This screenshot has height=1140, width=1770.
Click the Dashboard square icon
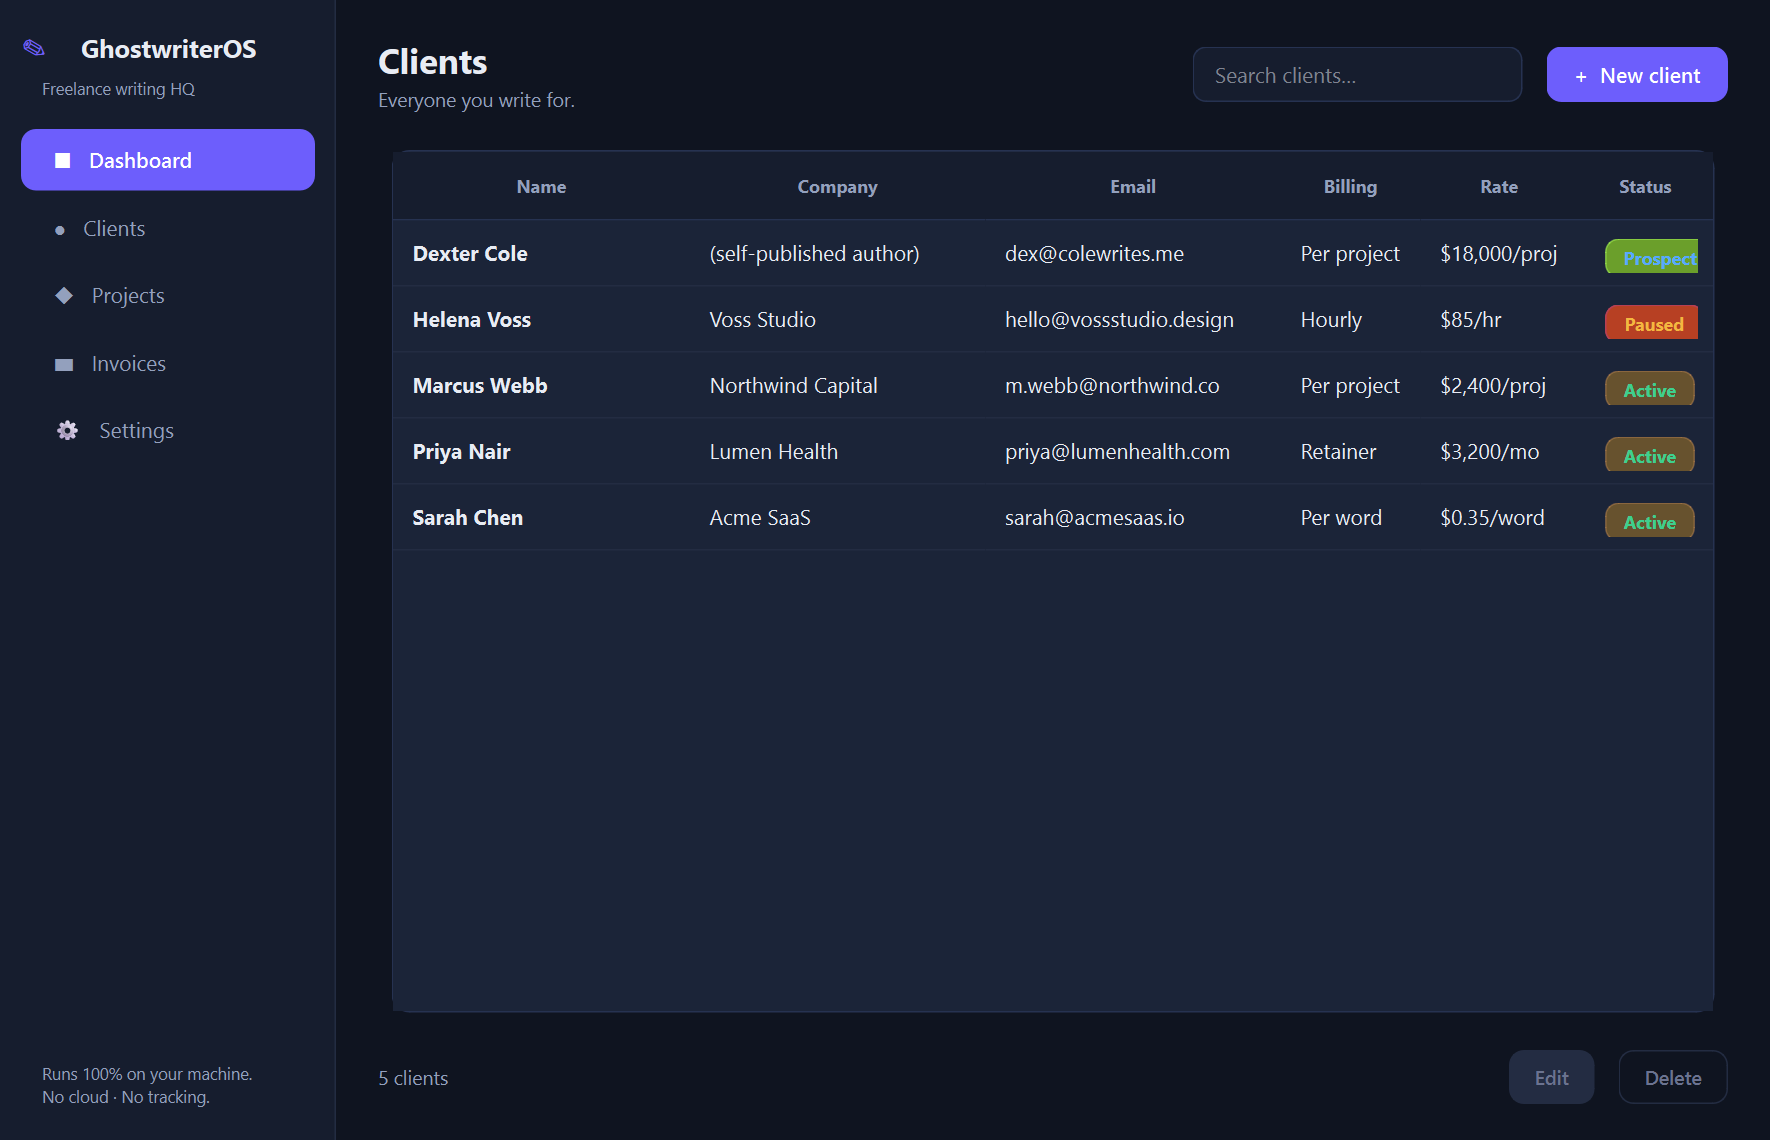coord(63,161)
